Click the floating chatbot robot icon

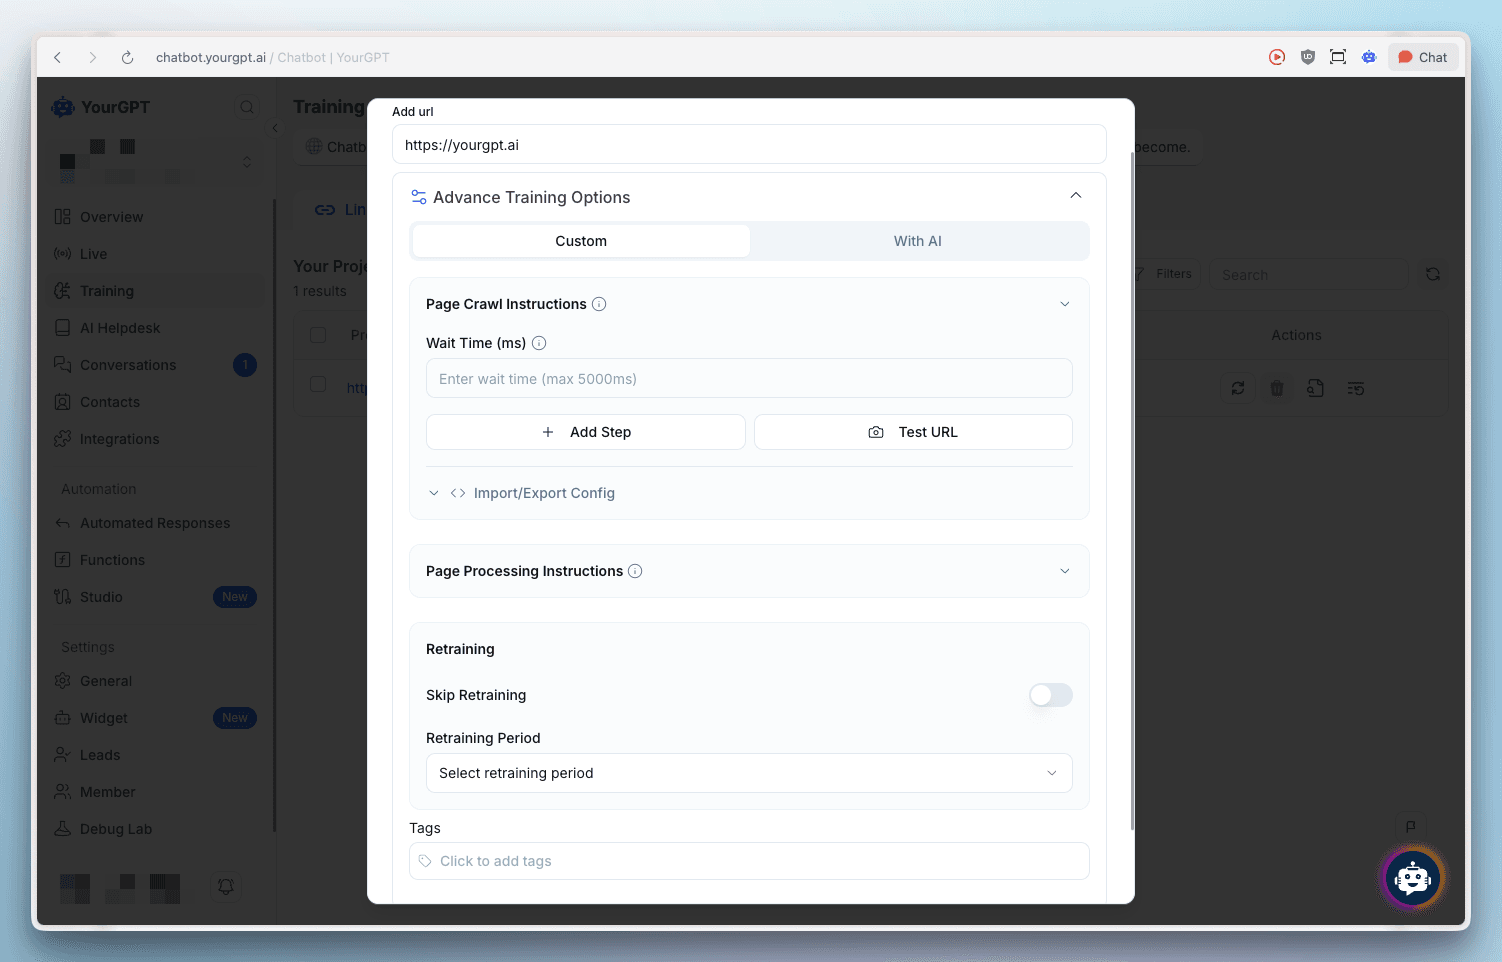[1412, 878]
